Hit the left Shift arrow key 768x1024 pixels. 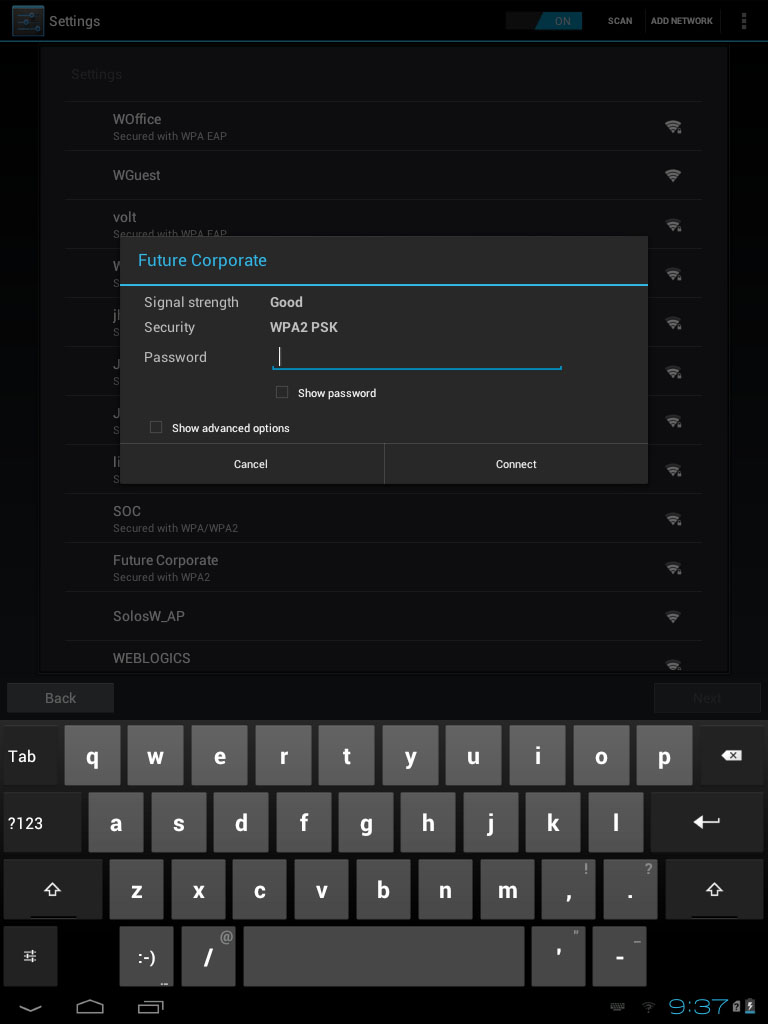coord(53,889)
